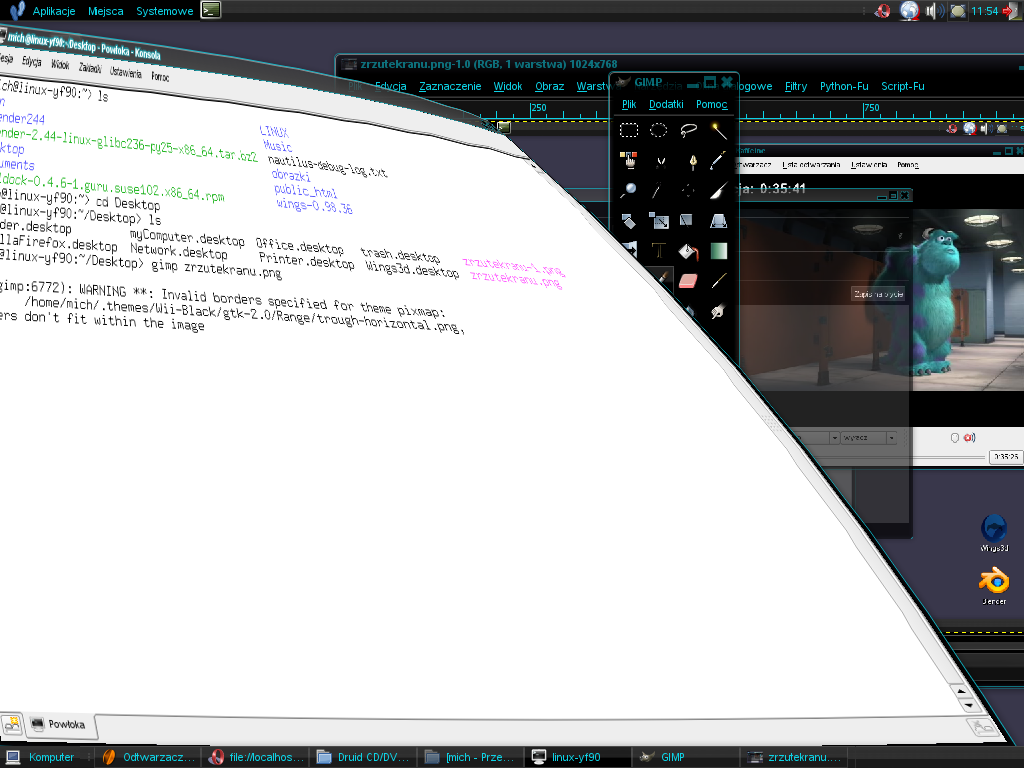Click the globe network icon in the tray
The image size is (1024, 768).
point(908,10)
